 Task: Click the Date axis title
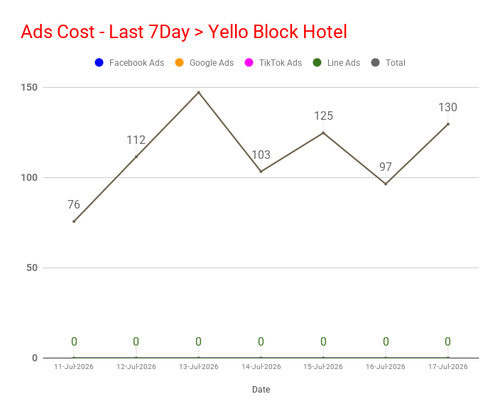coord(261,389)
